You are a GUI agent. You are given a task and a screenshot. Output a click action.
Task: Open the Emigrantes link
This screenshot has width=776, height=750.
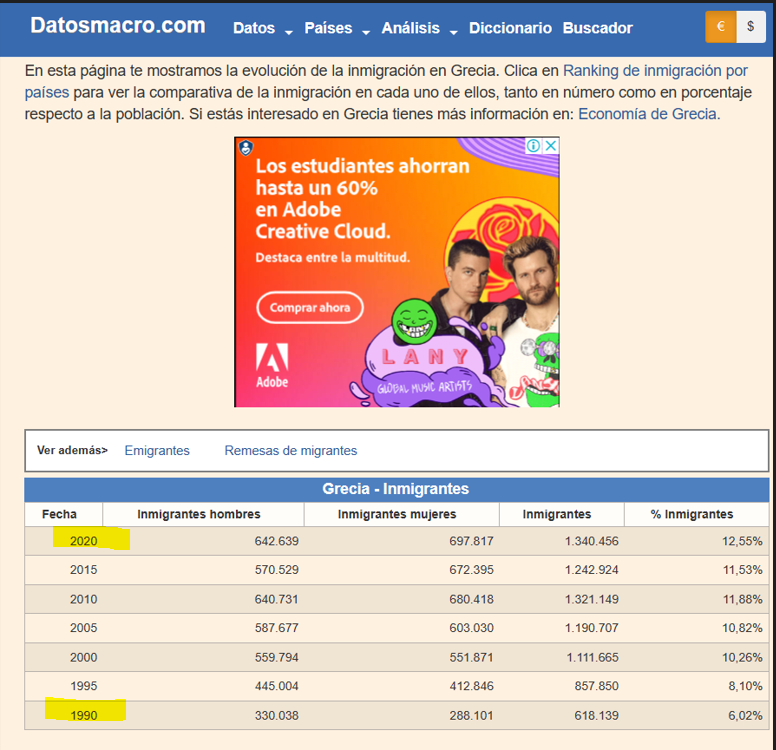[157, 450]
